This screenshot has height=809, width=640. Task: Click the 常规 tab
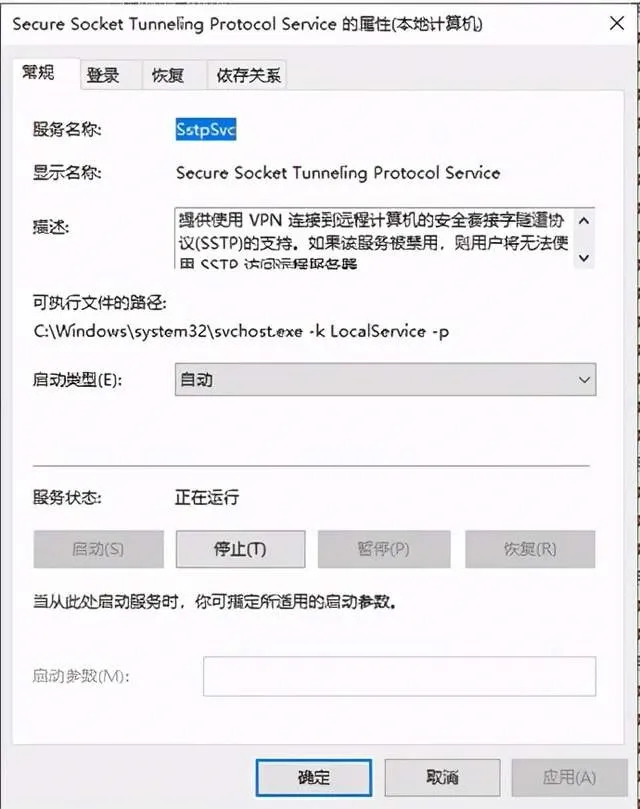[x=45, y=73]
